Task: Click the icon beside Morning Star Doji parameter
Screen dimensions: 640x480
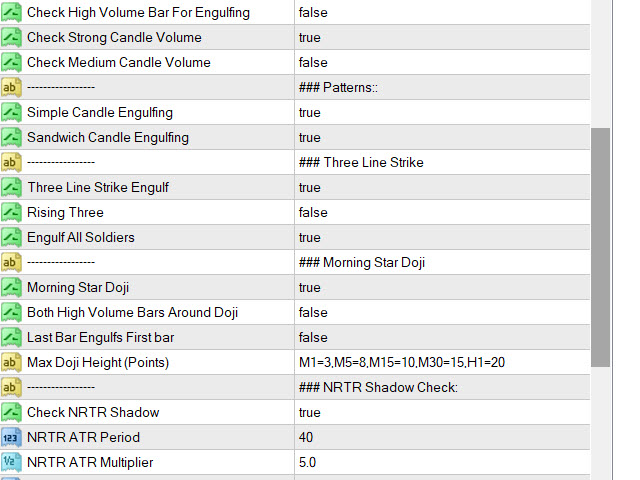Action: [x=11, y=287]
